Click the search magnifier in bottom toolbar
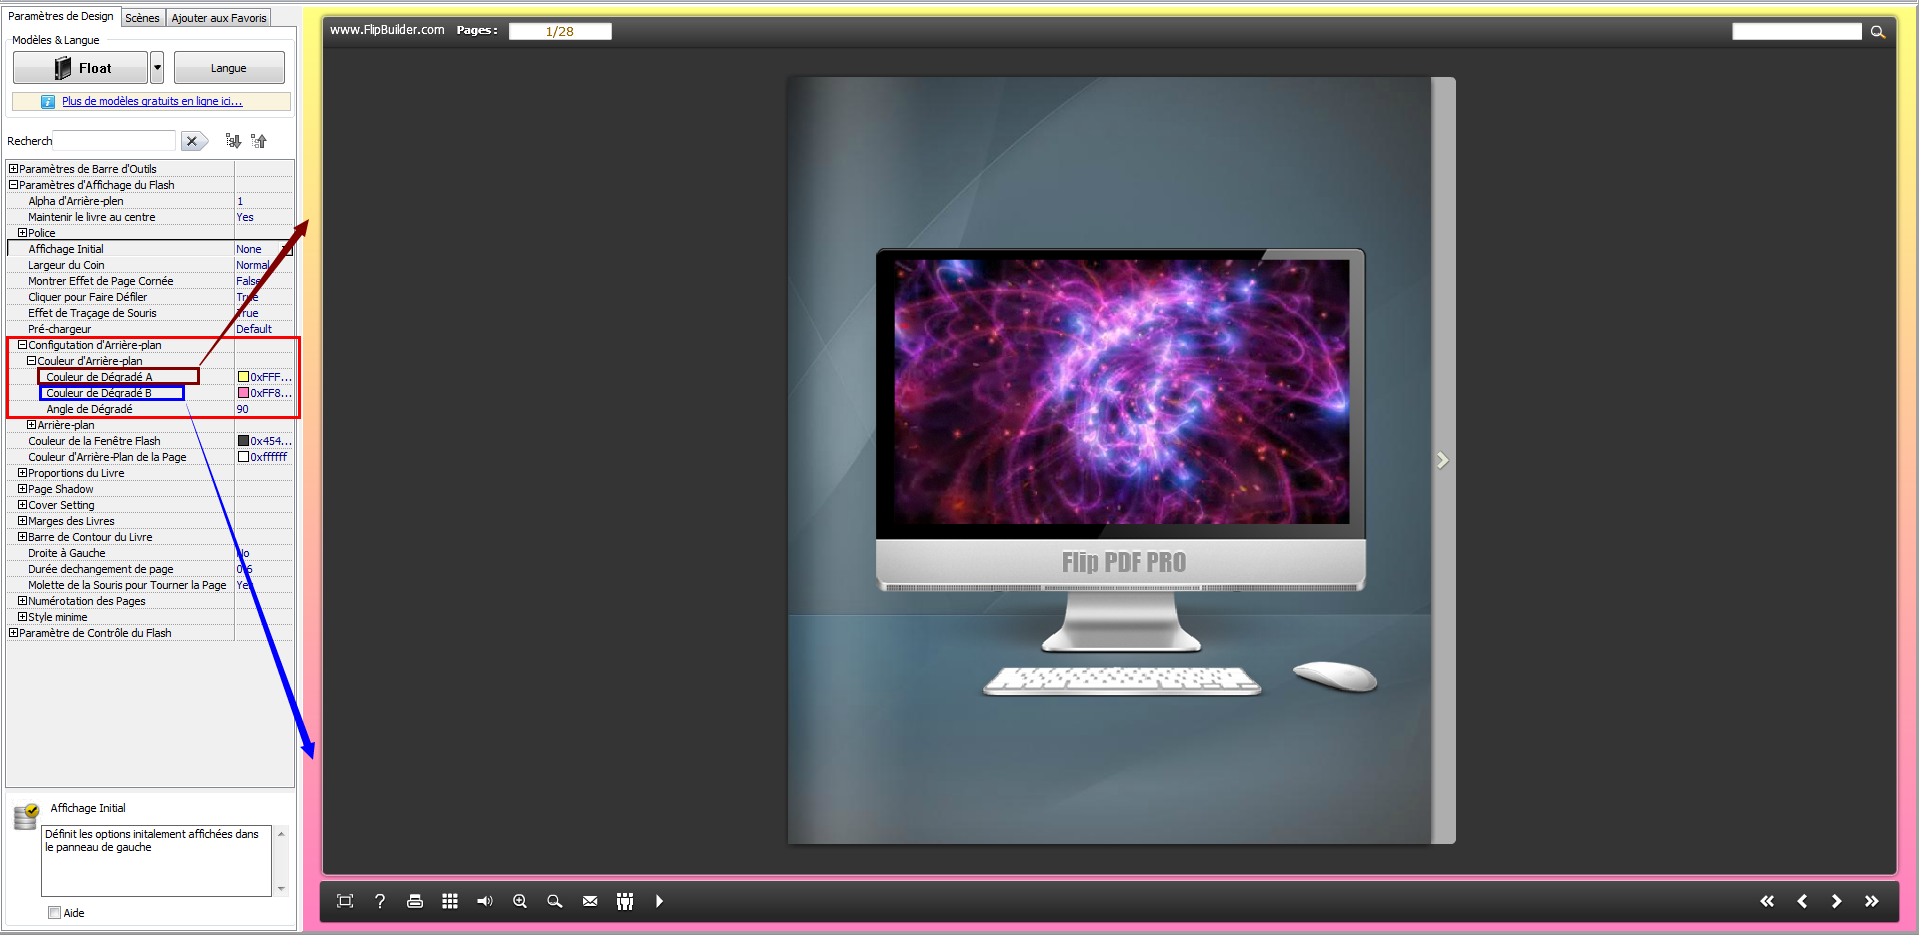Viewport: 1919px width, 935px height. point(555,901)
